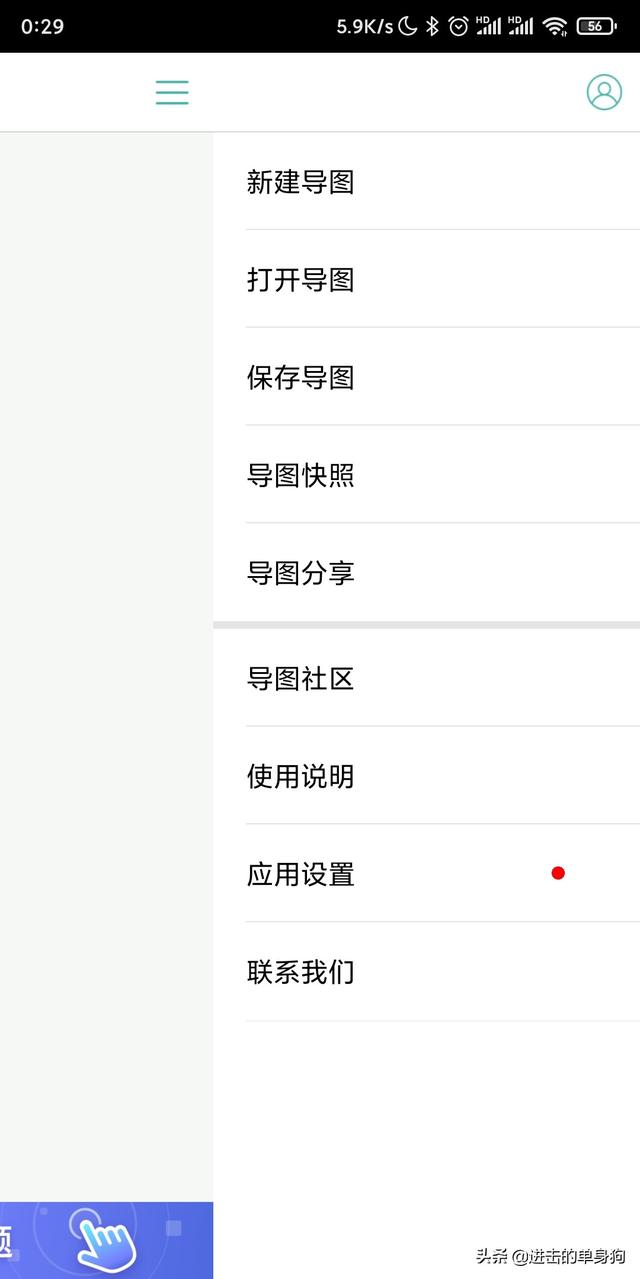Tap the Bluetooth icon in status bar
The width and height of the screenshot is (640, 1279).
[432, 26]
